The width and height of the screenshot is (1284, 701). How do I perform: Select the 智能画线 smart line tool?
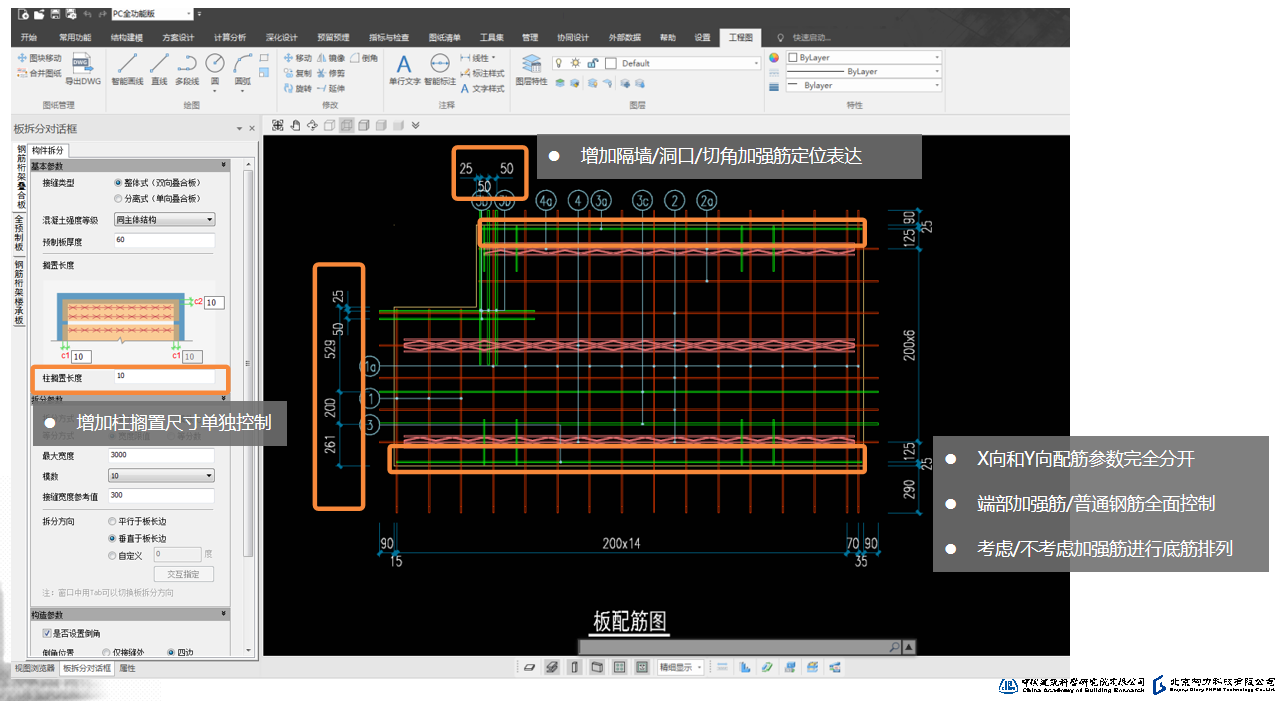click(x=127, y=68)
